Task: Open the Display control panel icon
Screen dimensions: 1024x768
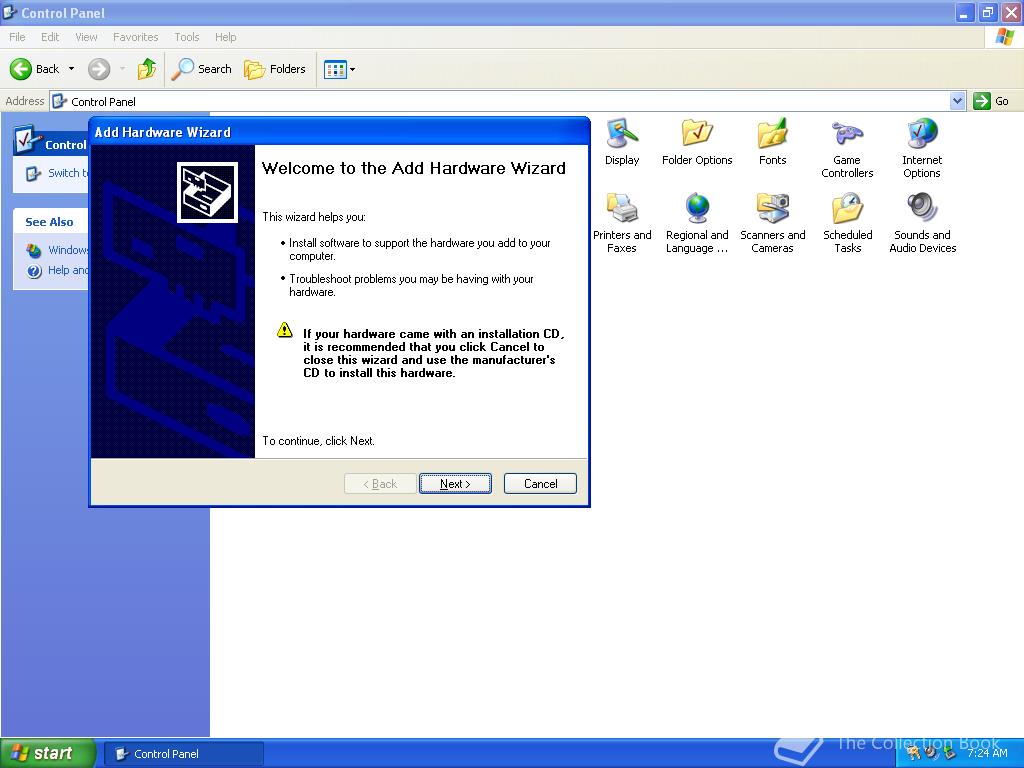Action: pyautogui.click(x=622, y=142)
